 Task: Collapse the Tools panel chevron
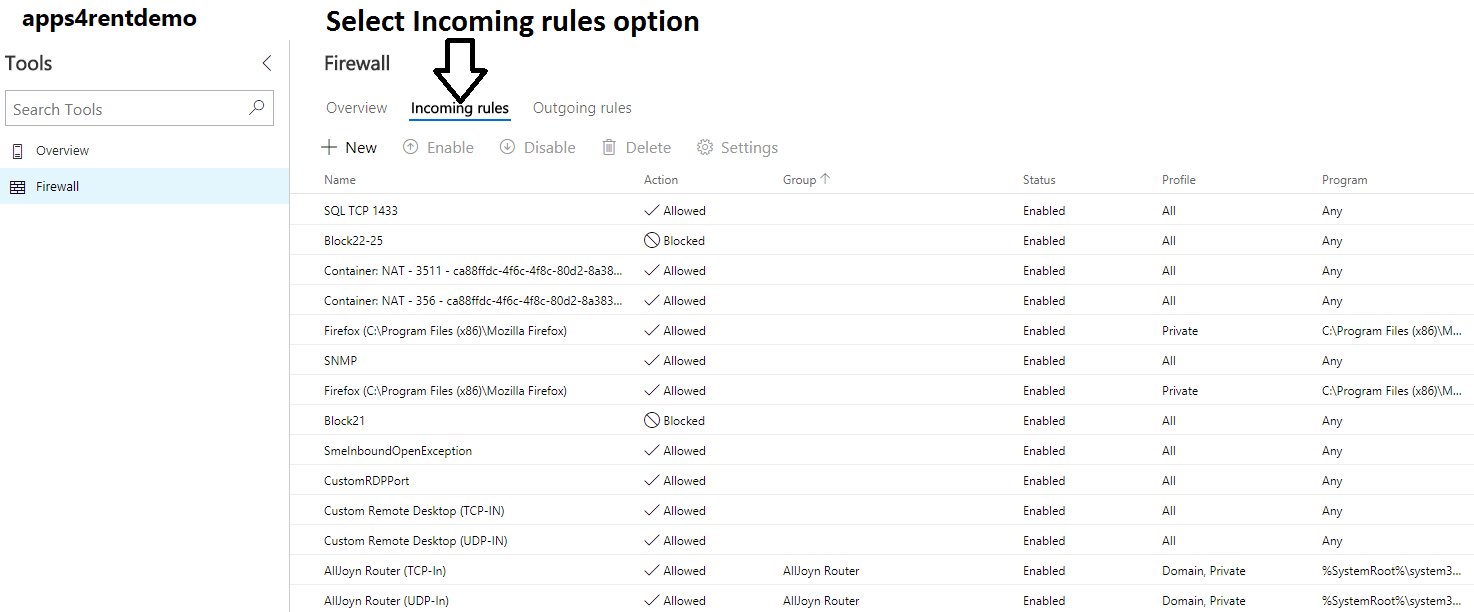coord(266,63)
